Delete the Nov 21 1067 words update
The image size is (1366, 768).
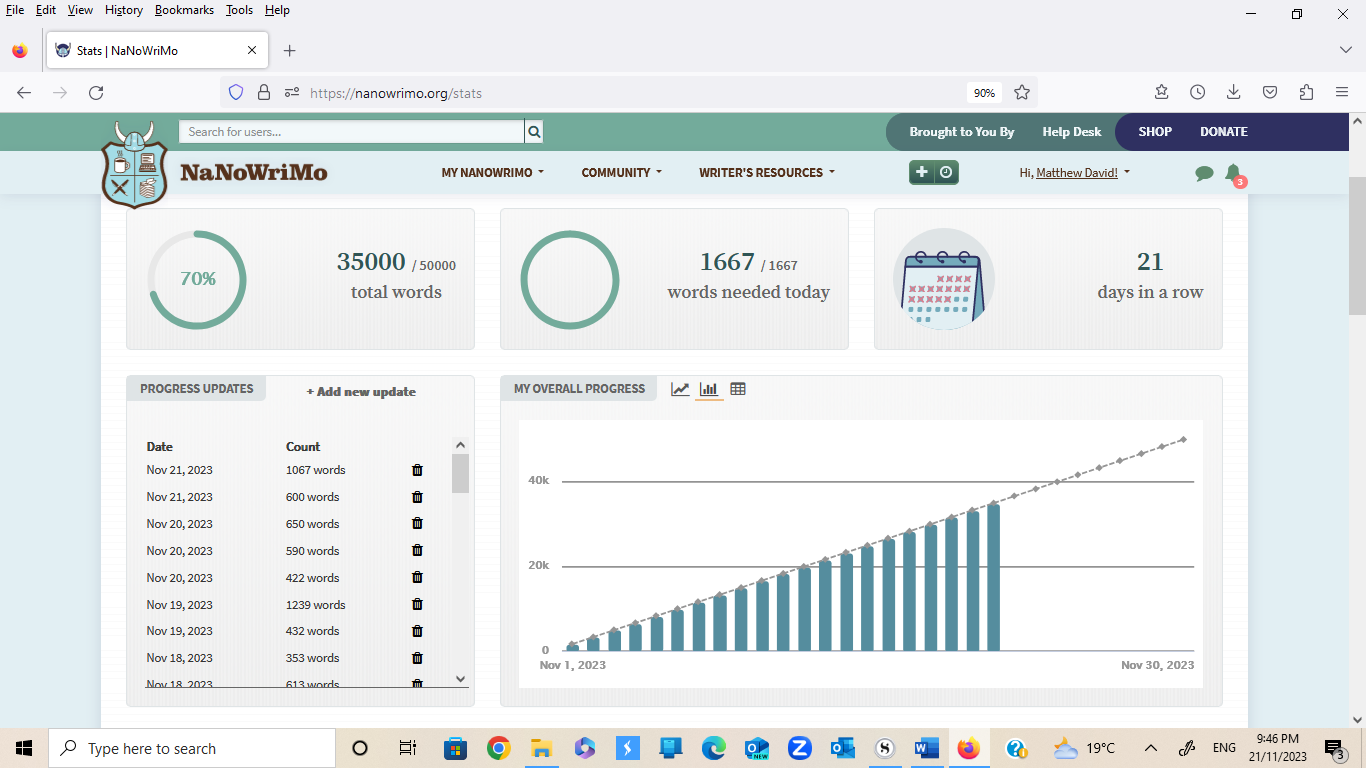[x=417, y=470]
